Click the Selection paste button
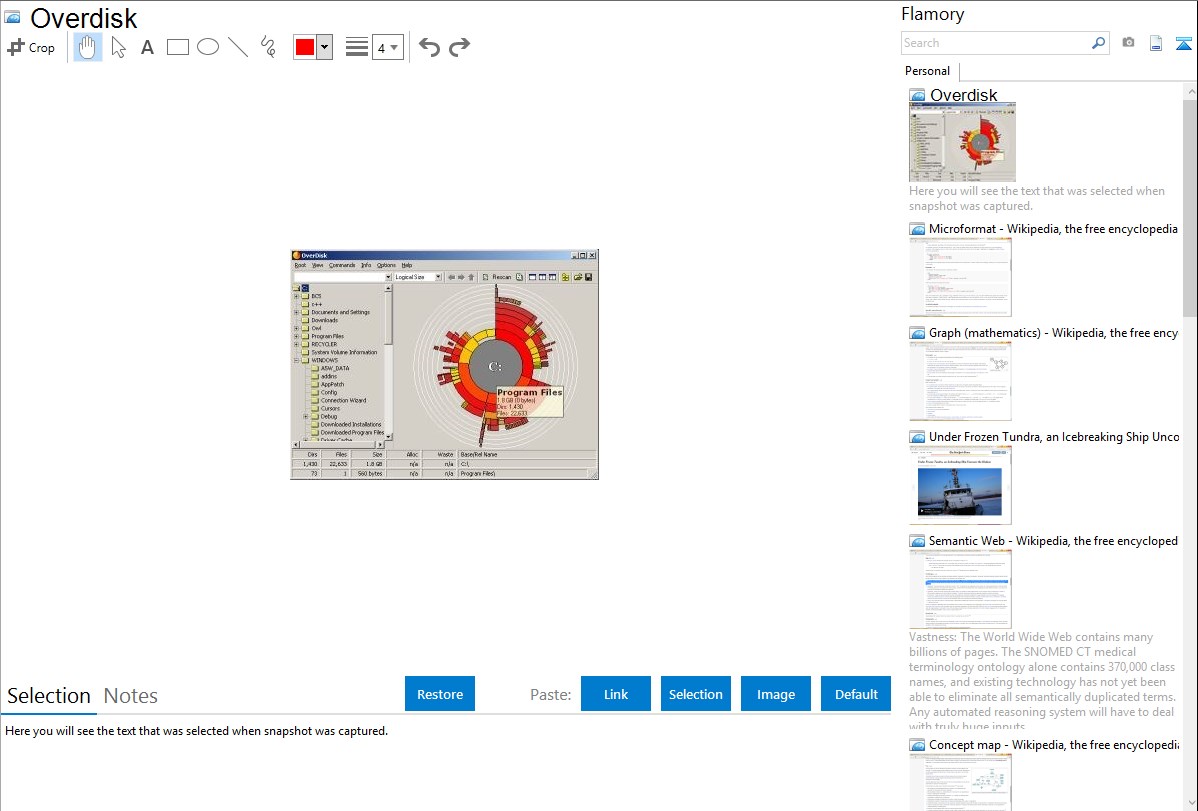 [696, 694]
